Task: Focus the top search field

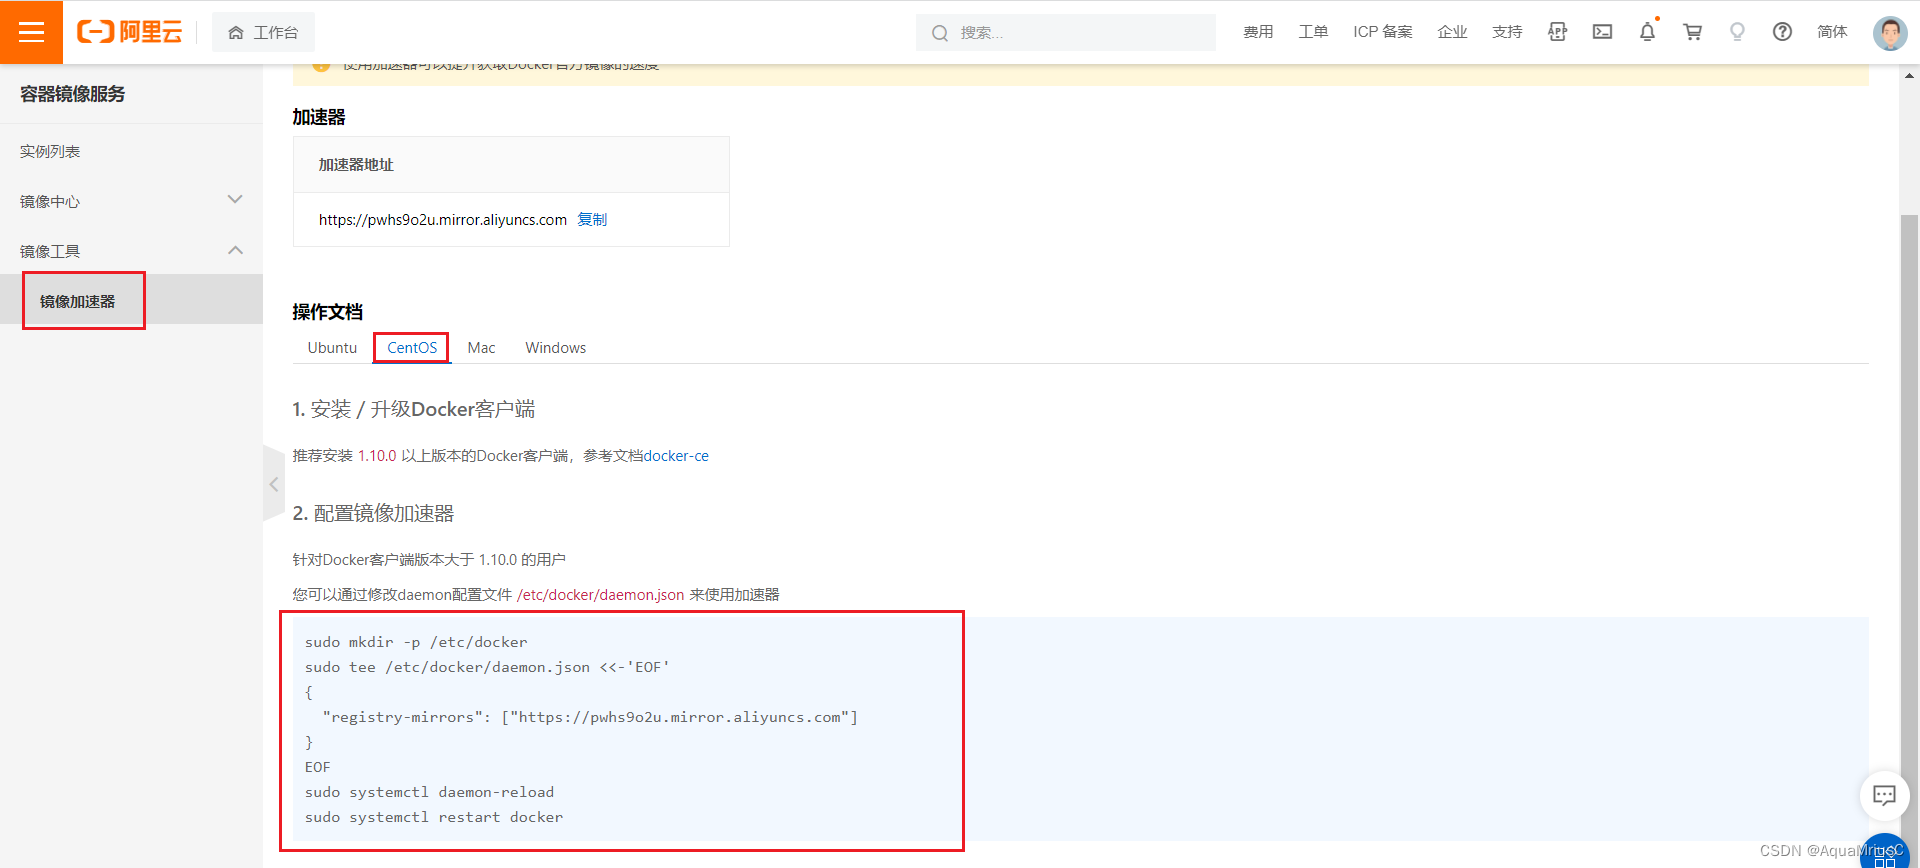Action: point(1066,32)
